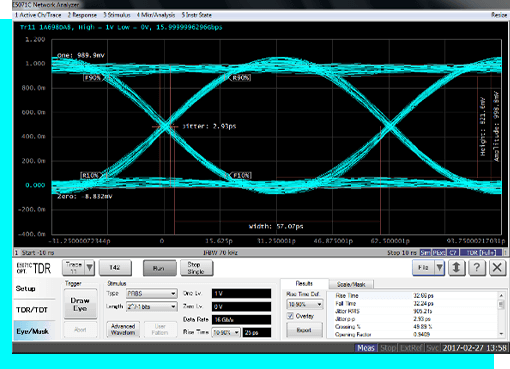The image size is (510, 369).
Task: Open the Trace 11 dropdown arrow
Action: click(89, 268)
